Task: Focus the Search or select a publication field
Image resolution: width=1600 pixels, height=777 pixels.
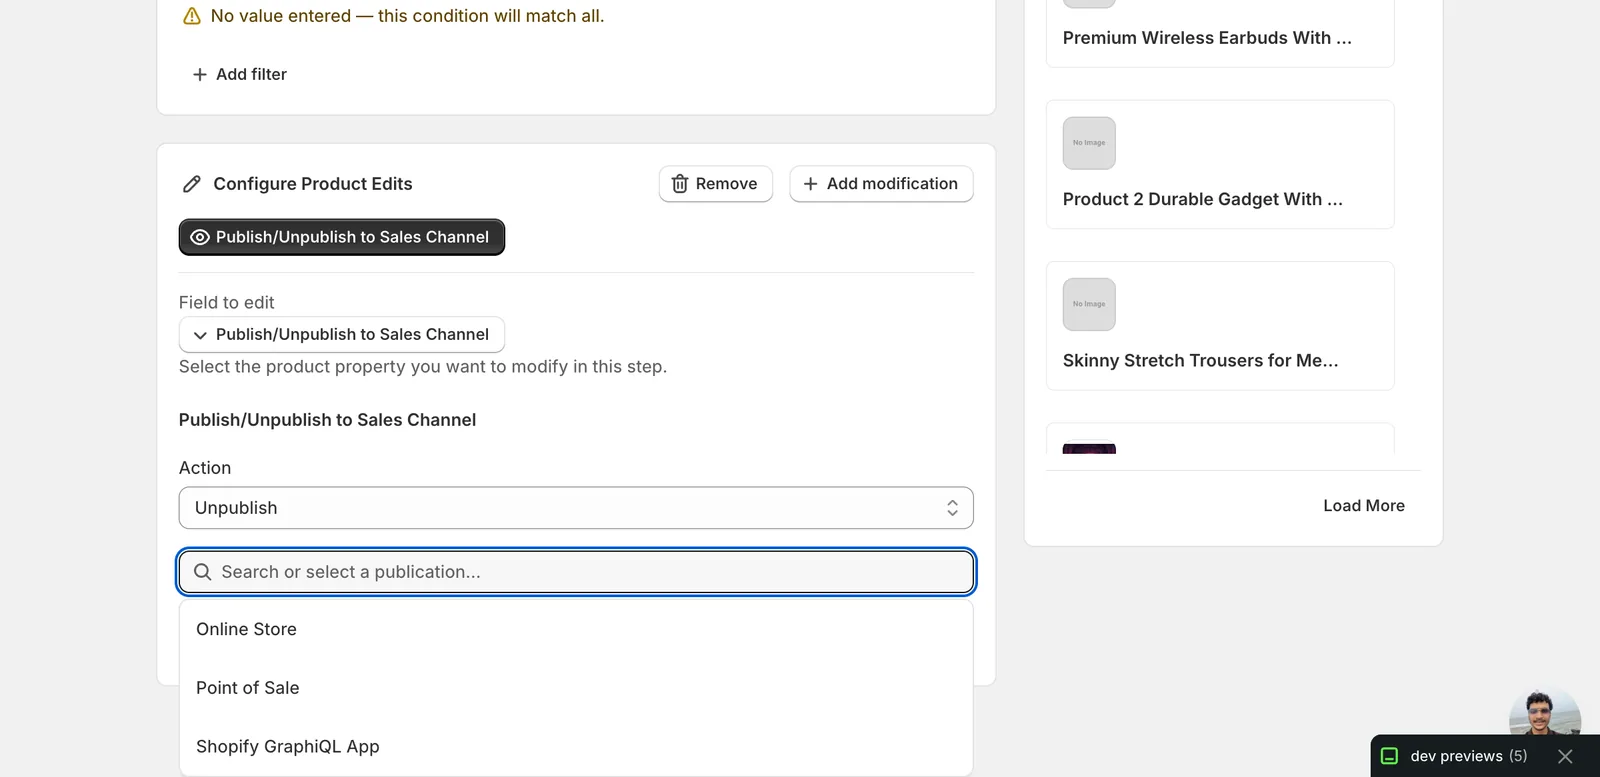Action: [x=576, y=572]
